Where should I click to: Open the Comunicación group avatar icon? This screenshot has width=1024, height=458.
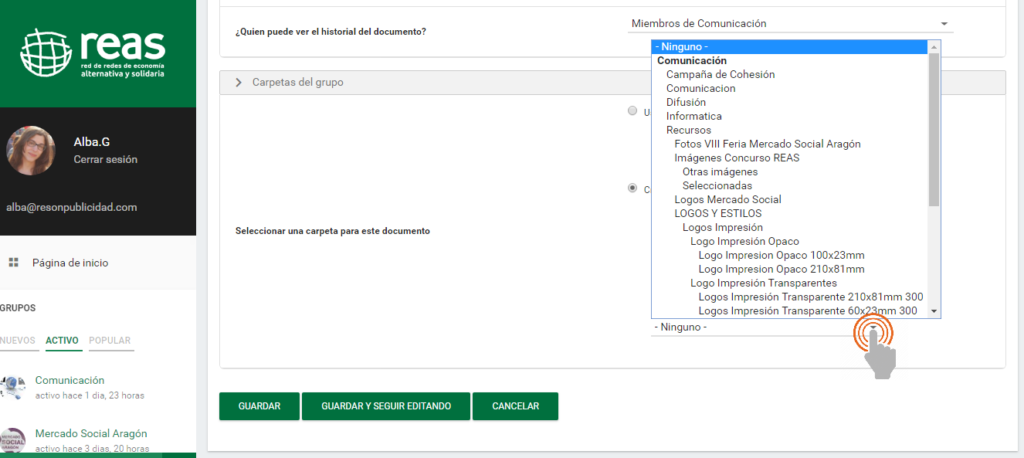click(x=13, y=387)
